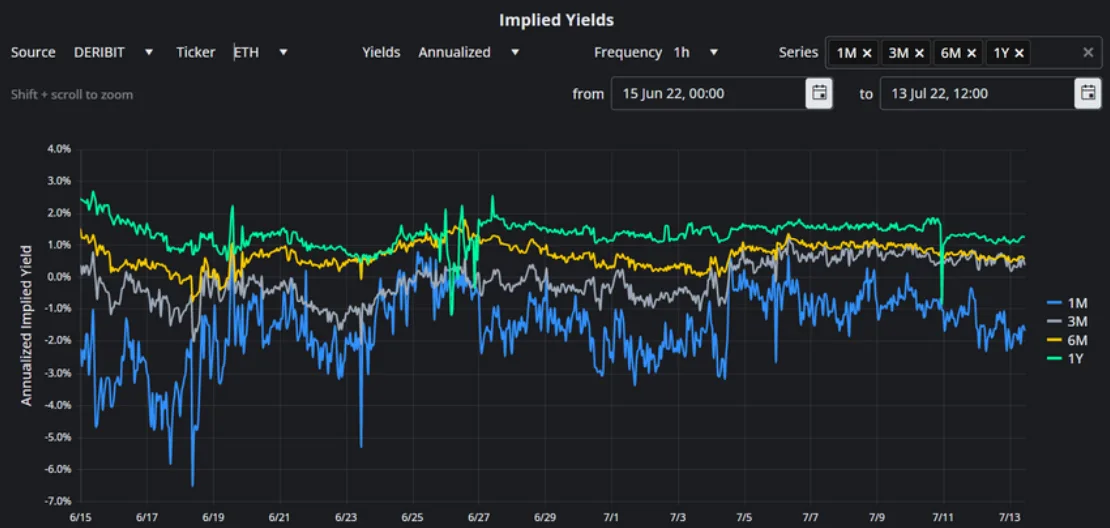This screenshot has width=1110, height=528.
Task: Click the 6/15 x-axis date label
Action: coord(81,517)
